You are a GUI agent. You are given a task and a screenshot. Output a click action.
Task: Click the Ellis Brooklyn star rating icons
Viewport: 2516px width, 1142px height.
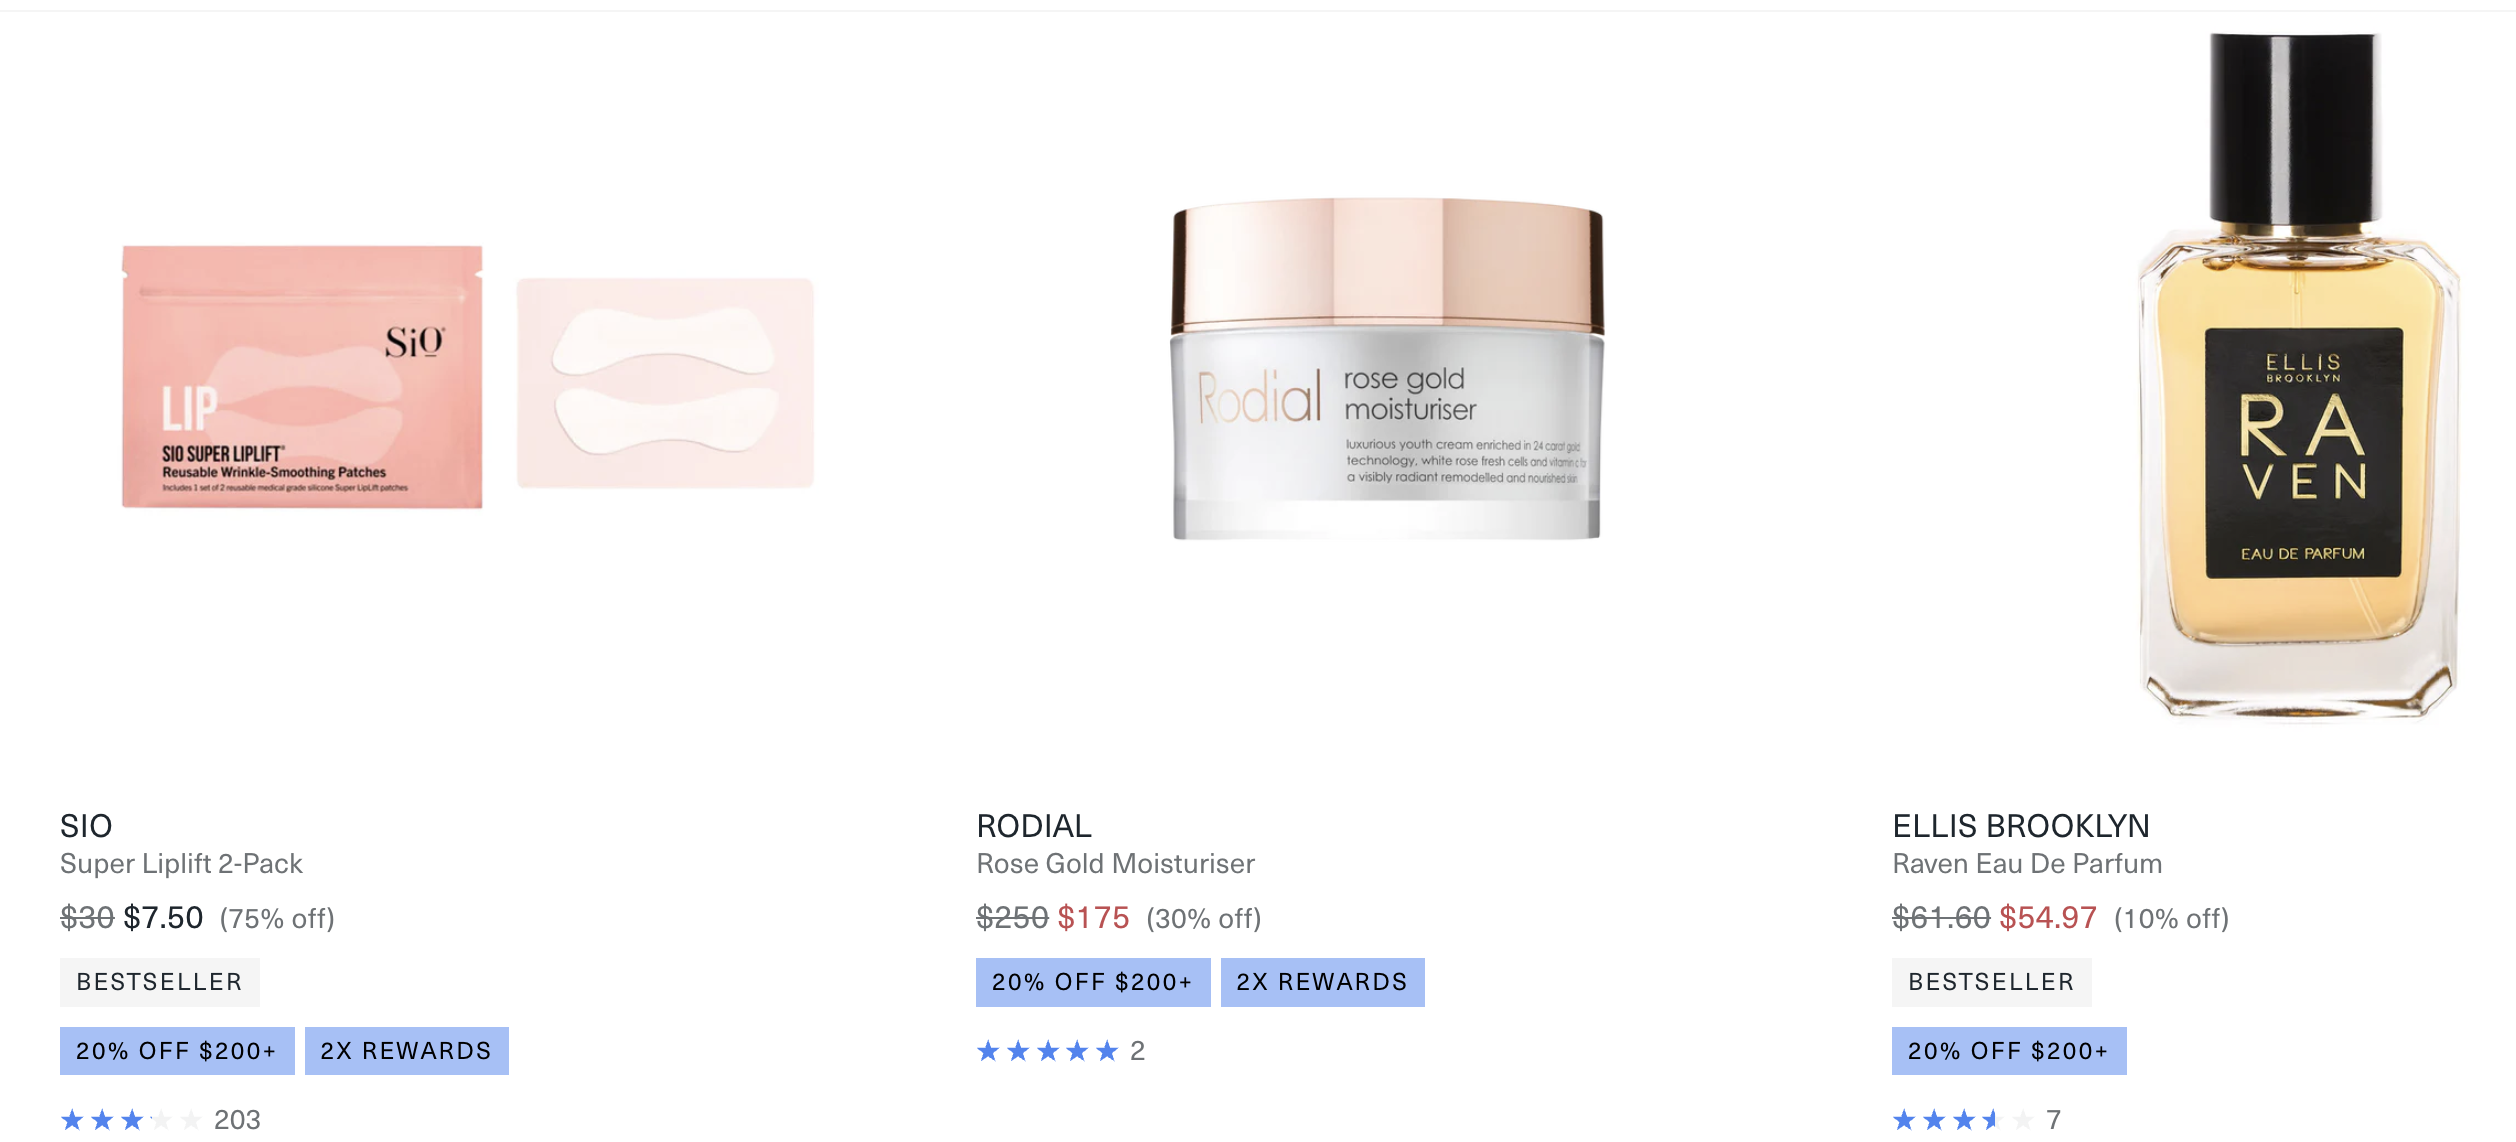(x=1963, y=1120)
